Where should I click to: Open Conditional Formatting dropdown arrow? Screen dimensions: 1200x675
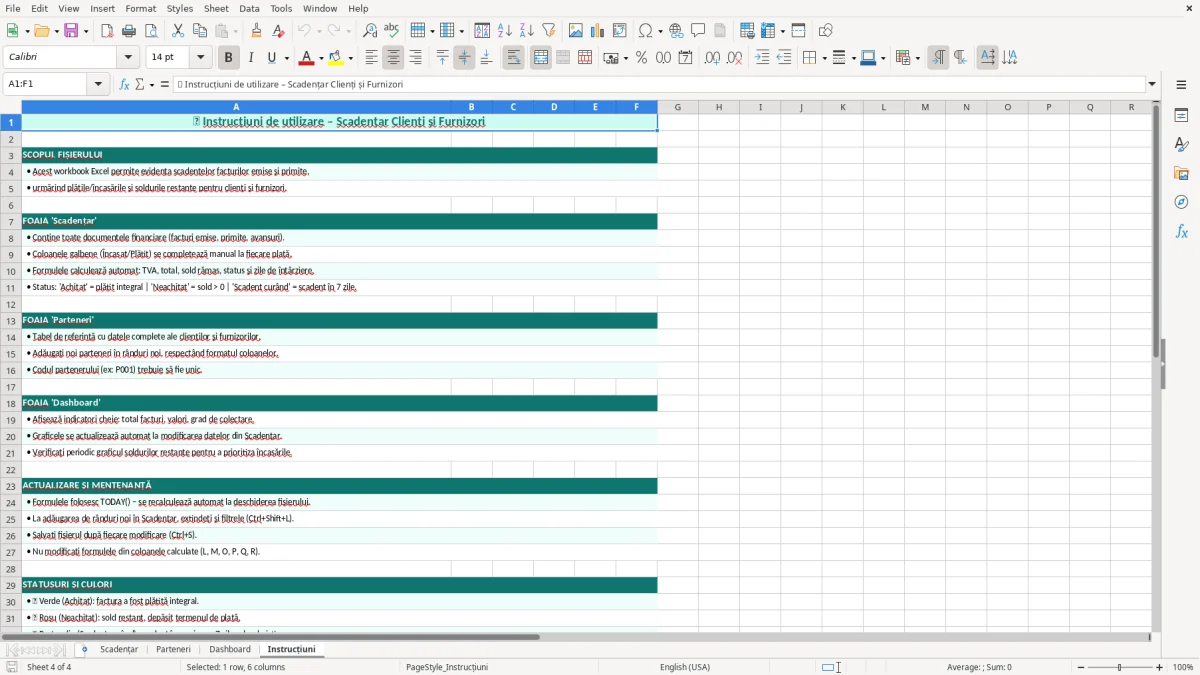pos(917,58)
